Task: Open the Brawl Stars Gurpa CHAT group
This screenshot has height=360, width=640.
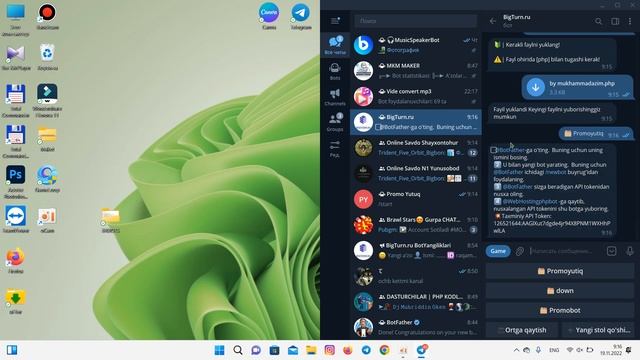Action: coord(416,225)
